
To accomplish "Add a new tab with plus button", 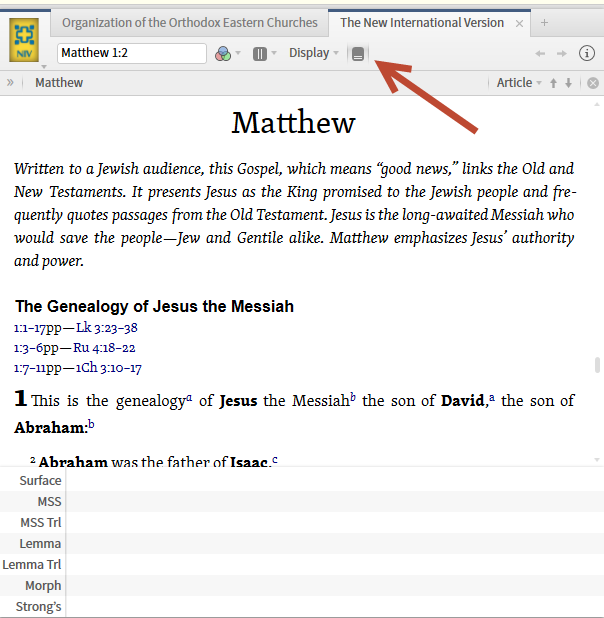I will point(544,23).
